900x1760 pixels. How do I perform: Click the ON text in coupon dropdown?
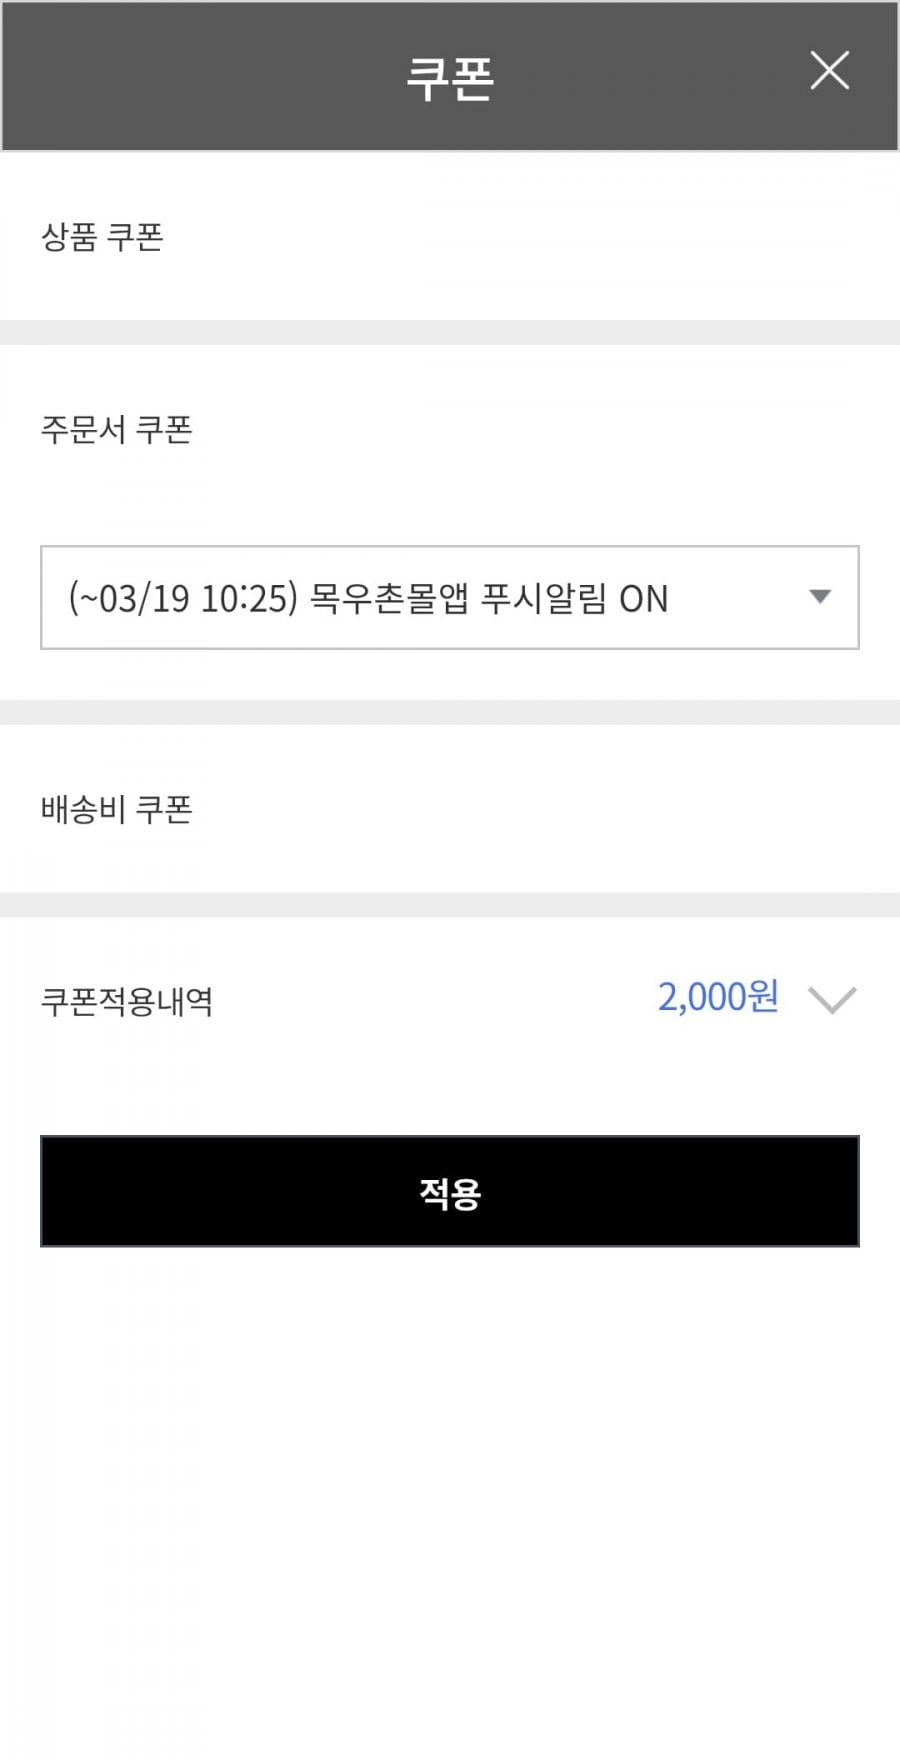coord(643,599)
